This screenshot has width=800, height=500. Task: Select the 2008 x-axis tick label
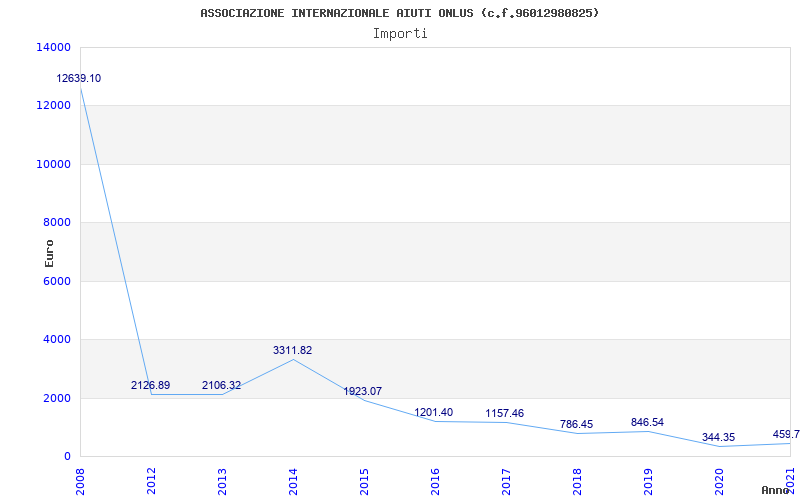(80, 478)
